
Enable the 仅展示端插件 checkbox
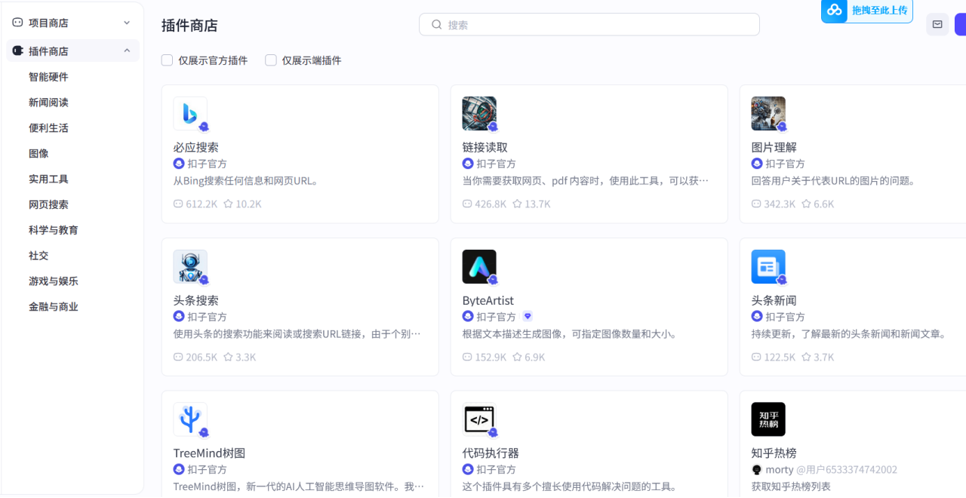click(x=270, y=60)
